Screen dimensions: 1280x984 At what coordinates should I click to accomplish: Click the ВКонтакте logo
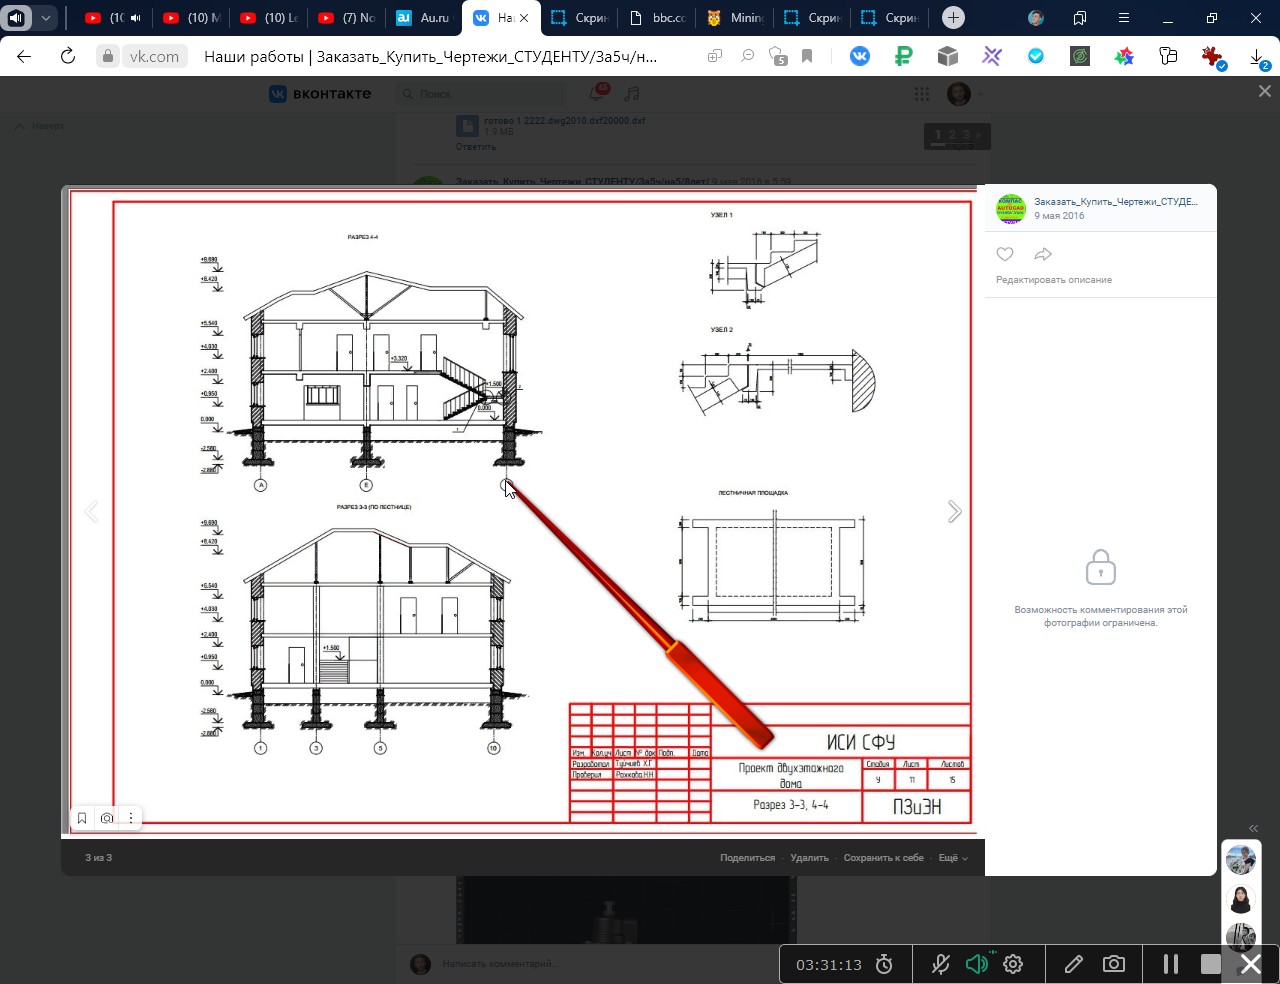[x=320, y=94]
